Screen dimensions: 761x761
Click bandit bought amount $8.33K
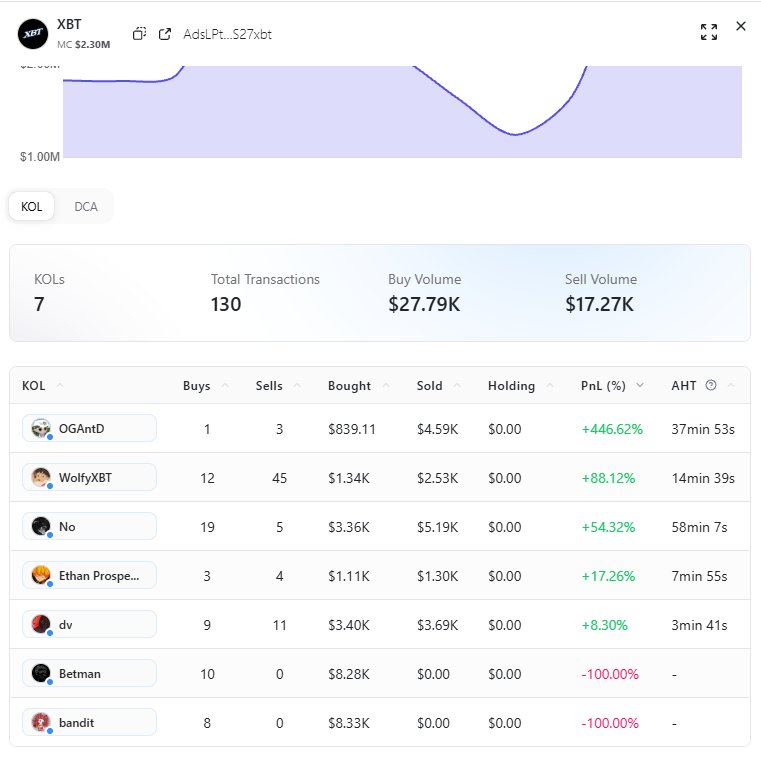(x=349, y=723)
